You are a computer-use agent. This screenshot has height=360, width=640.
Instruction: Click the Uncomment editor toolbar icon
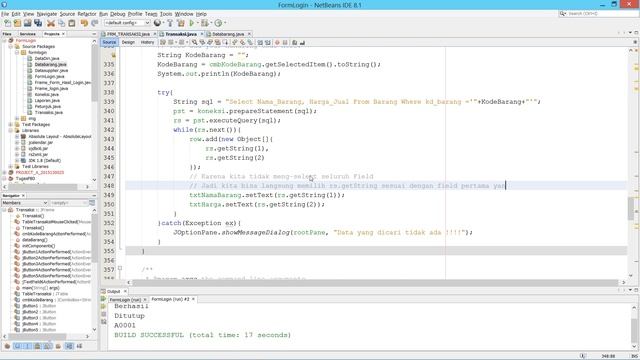(302, 42)
